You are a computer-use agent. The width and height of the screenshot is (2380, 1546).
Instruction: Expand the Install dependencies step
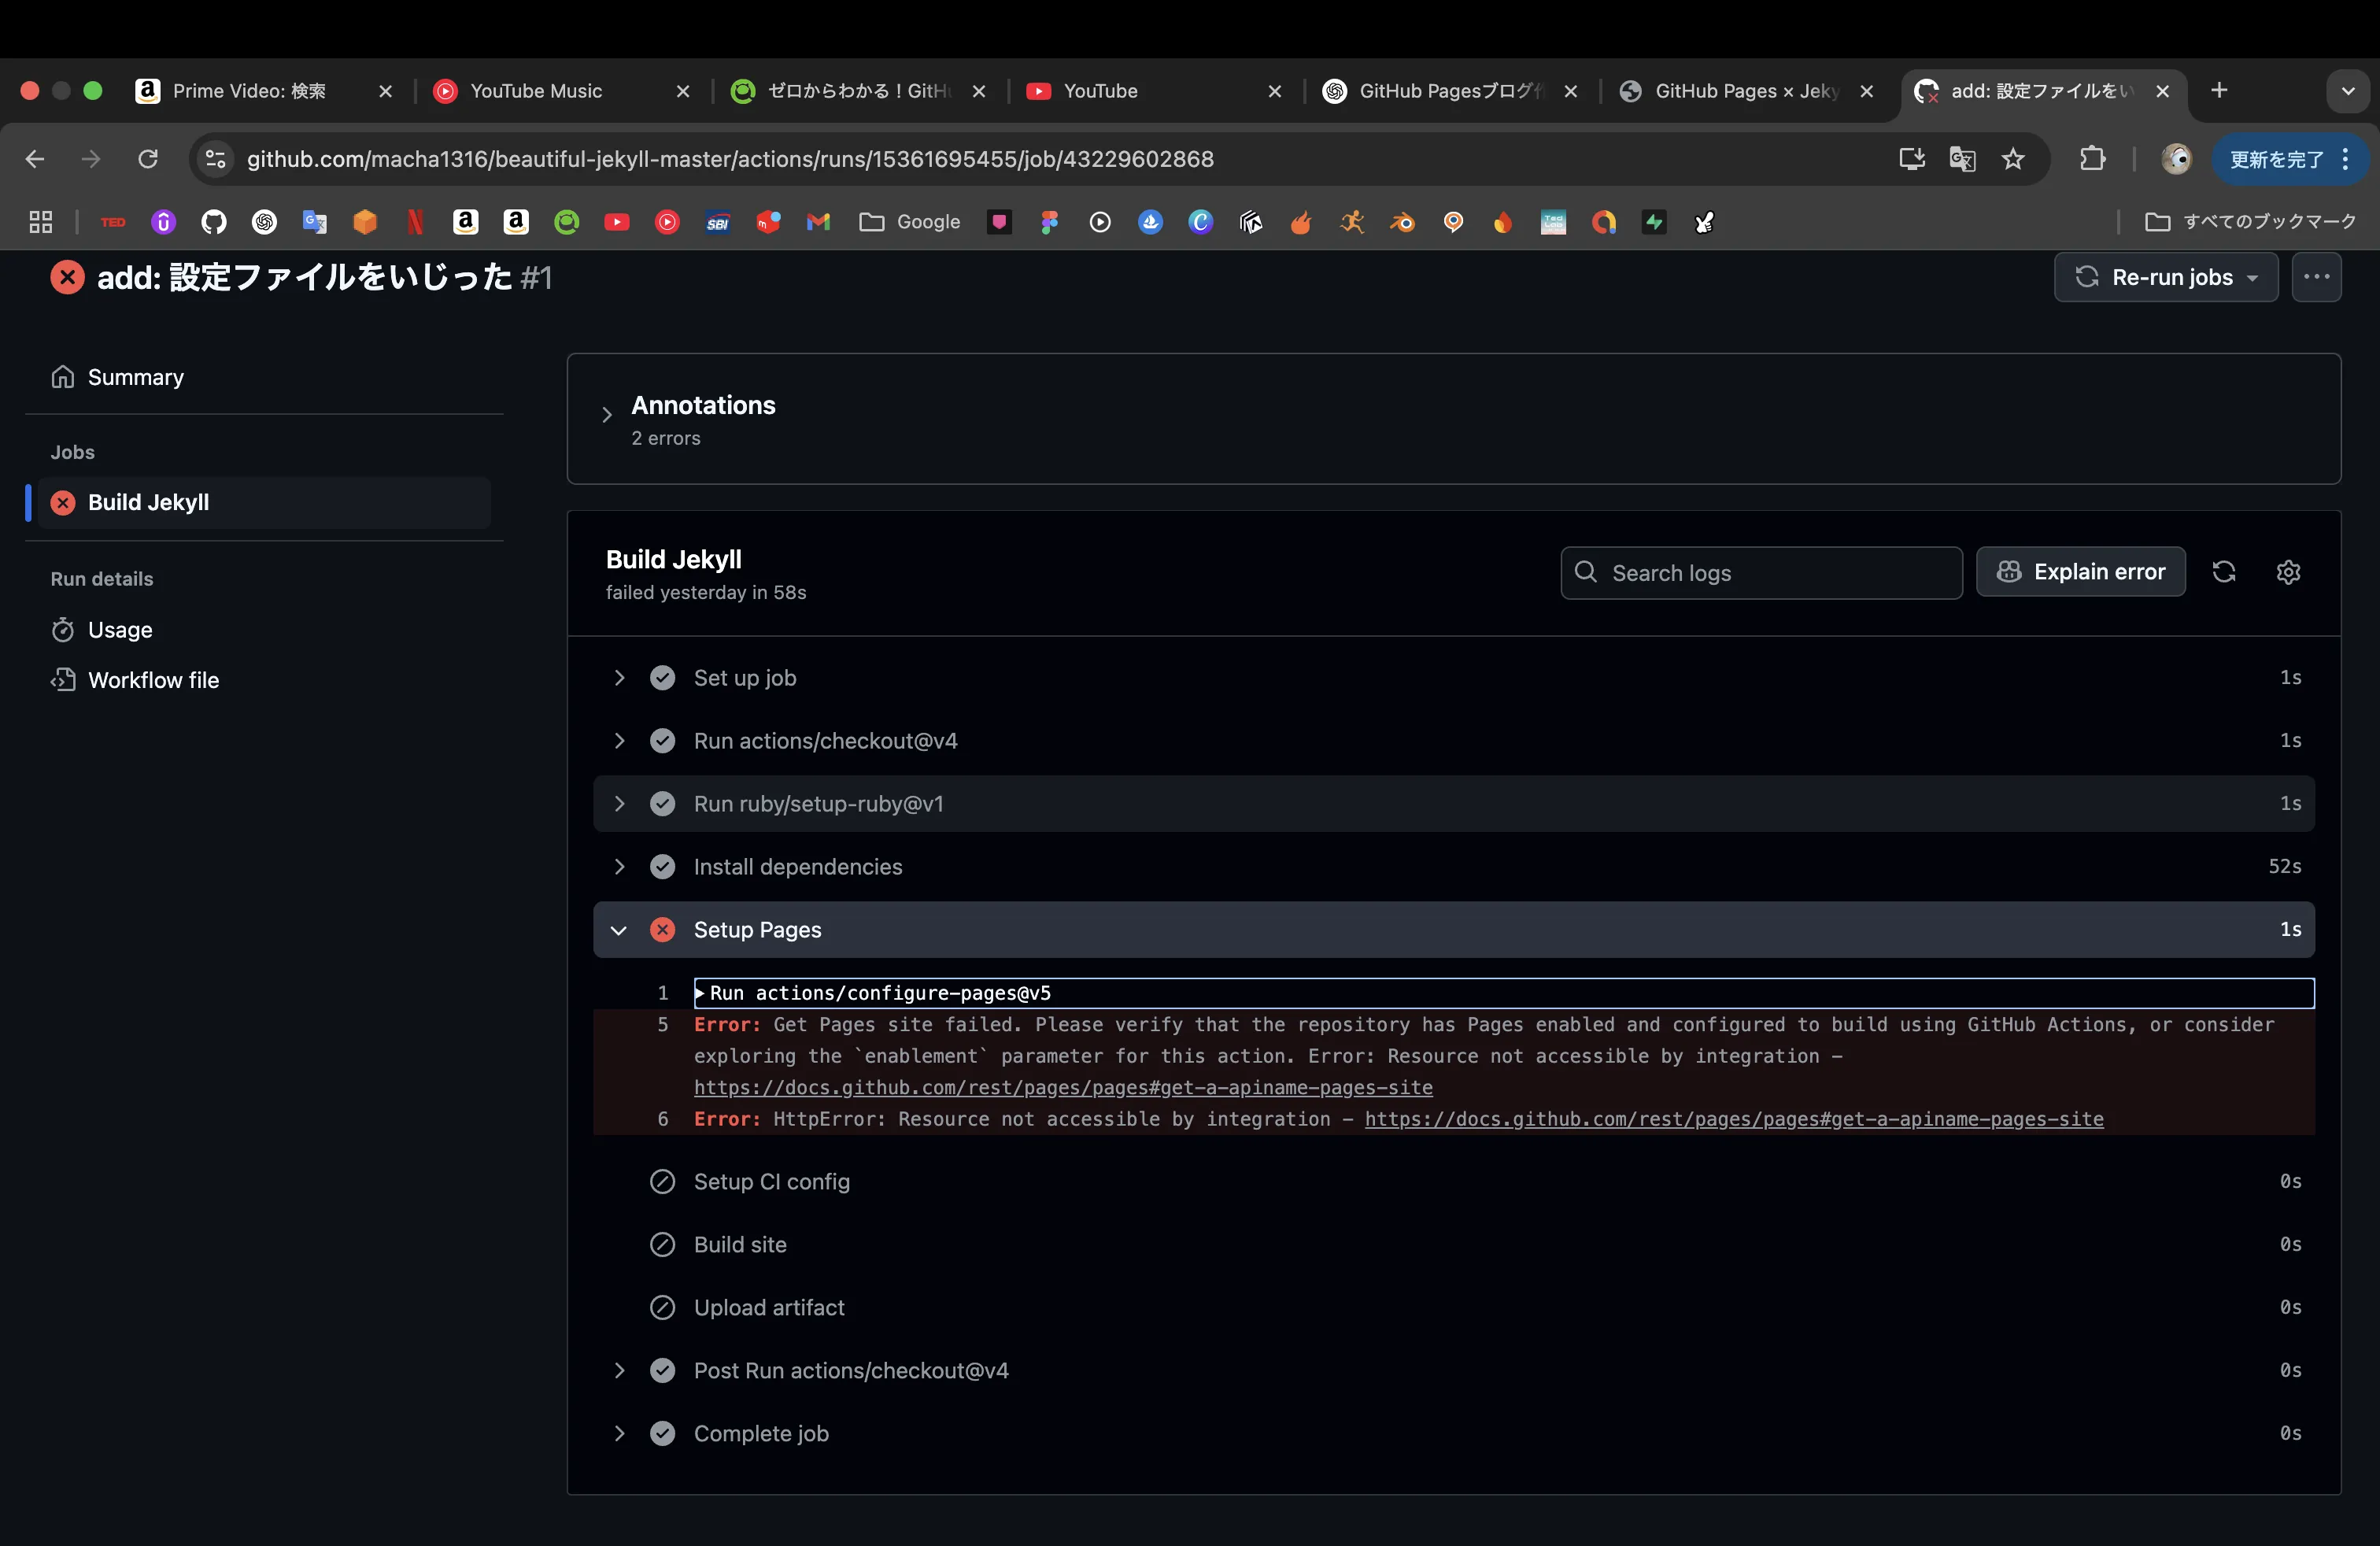[619, 867]
